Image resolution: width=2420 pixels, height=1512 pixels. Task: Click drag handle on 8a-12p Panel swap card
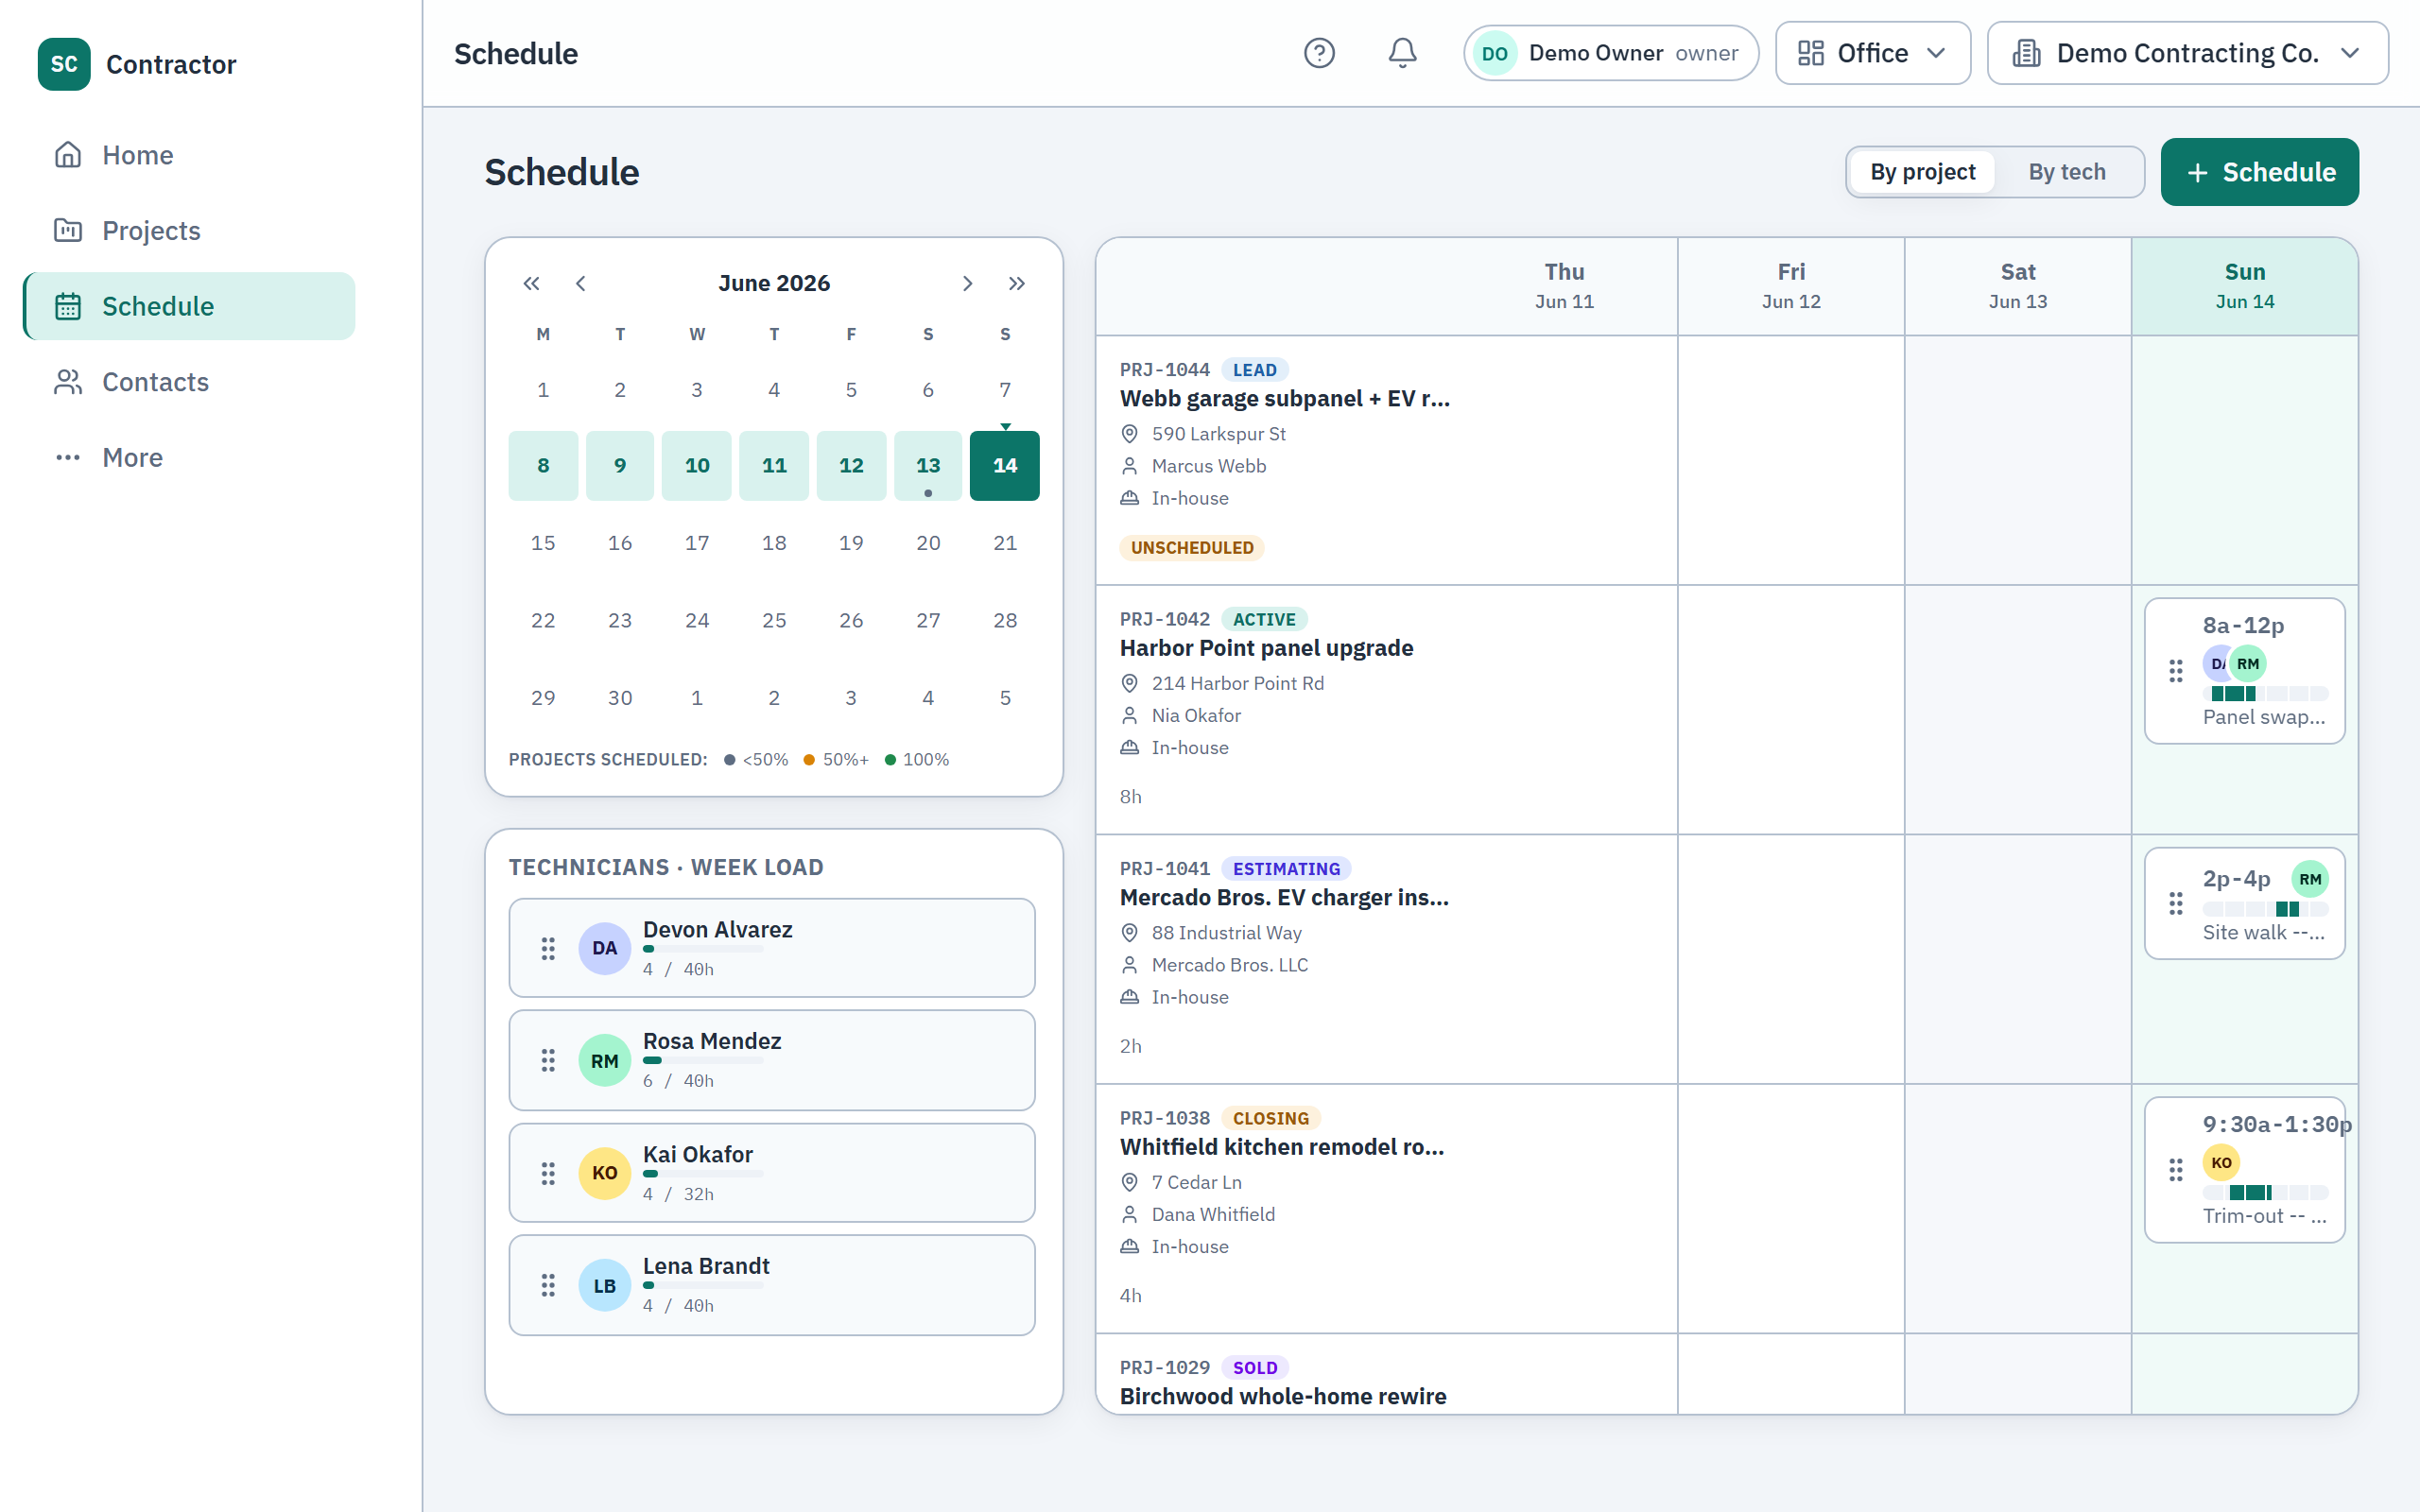(2176, 671)
